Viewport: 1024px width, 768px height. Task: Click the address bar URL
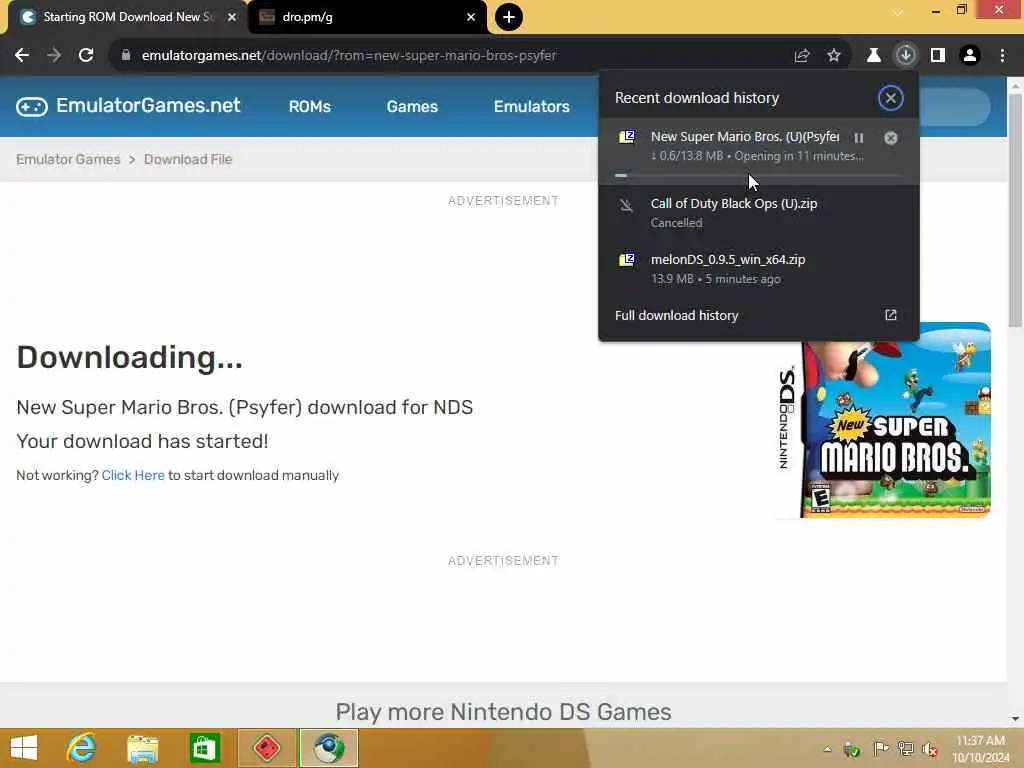pos(349,56)
